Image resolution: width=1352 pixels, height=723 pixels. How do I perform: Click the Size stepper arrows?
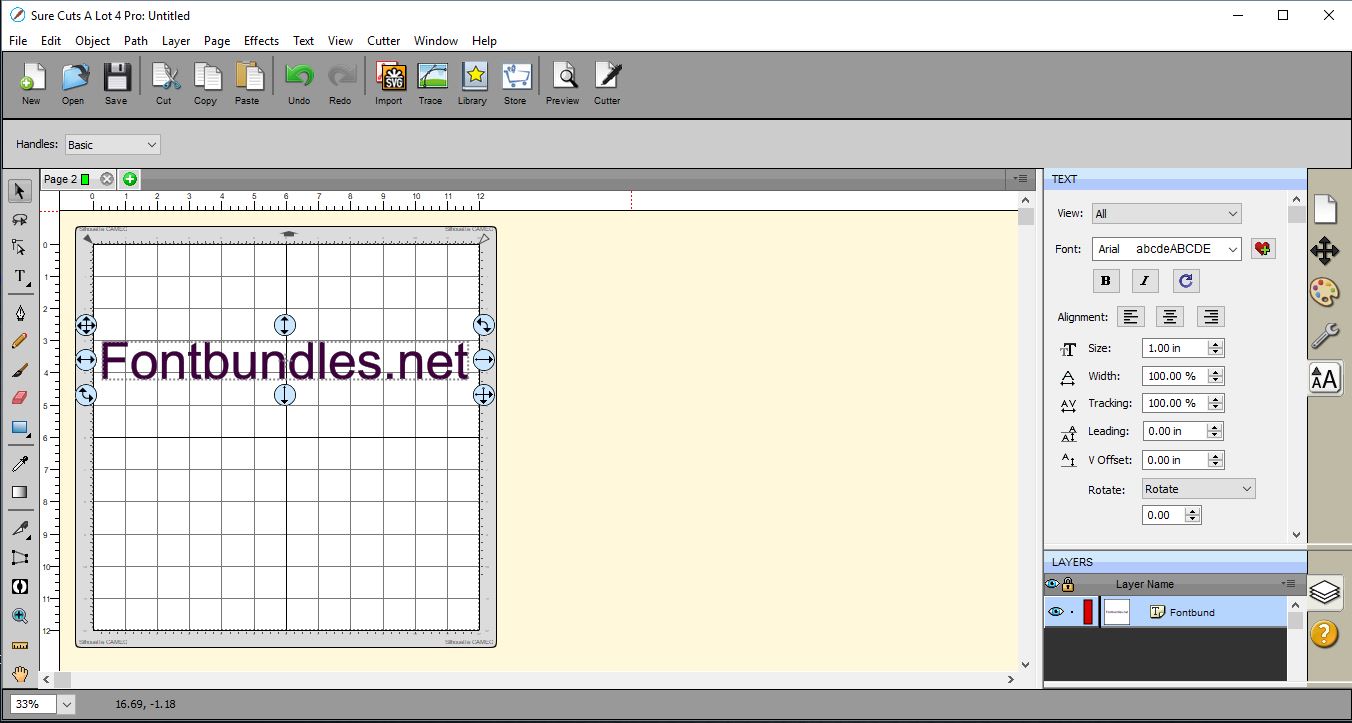point(1215,348)
